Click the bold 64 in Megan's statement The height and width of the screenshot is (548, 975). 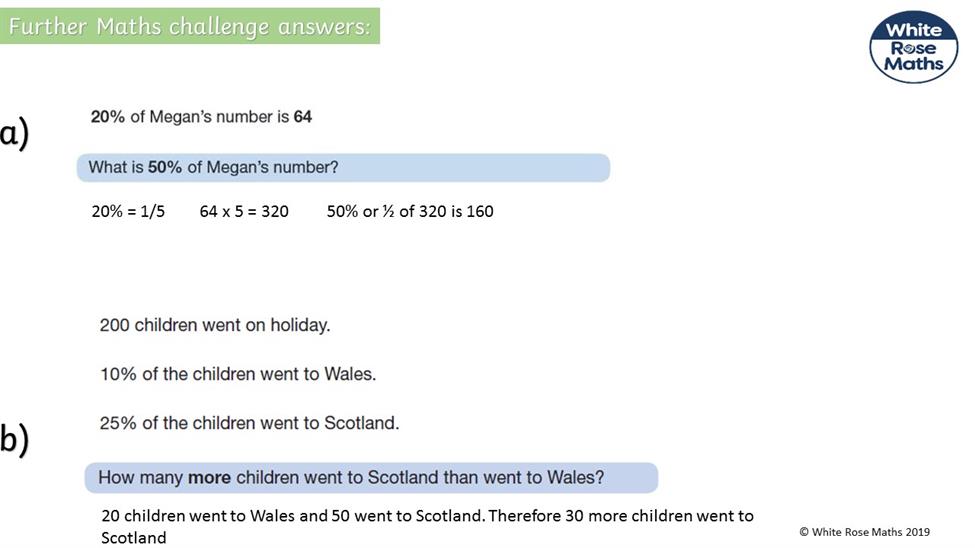[303, 117]
